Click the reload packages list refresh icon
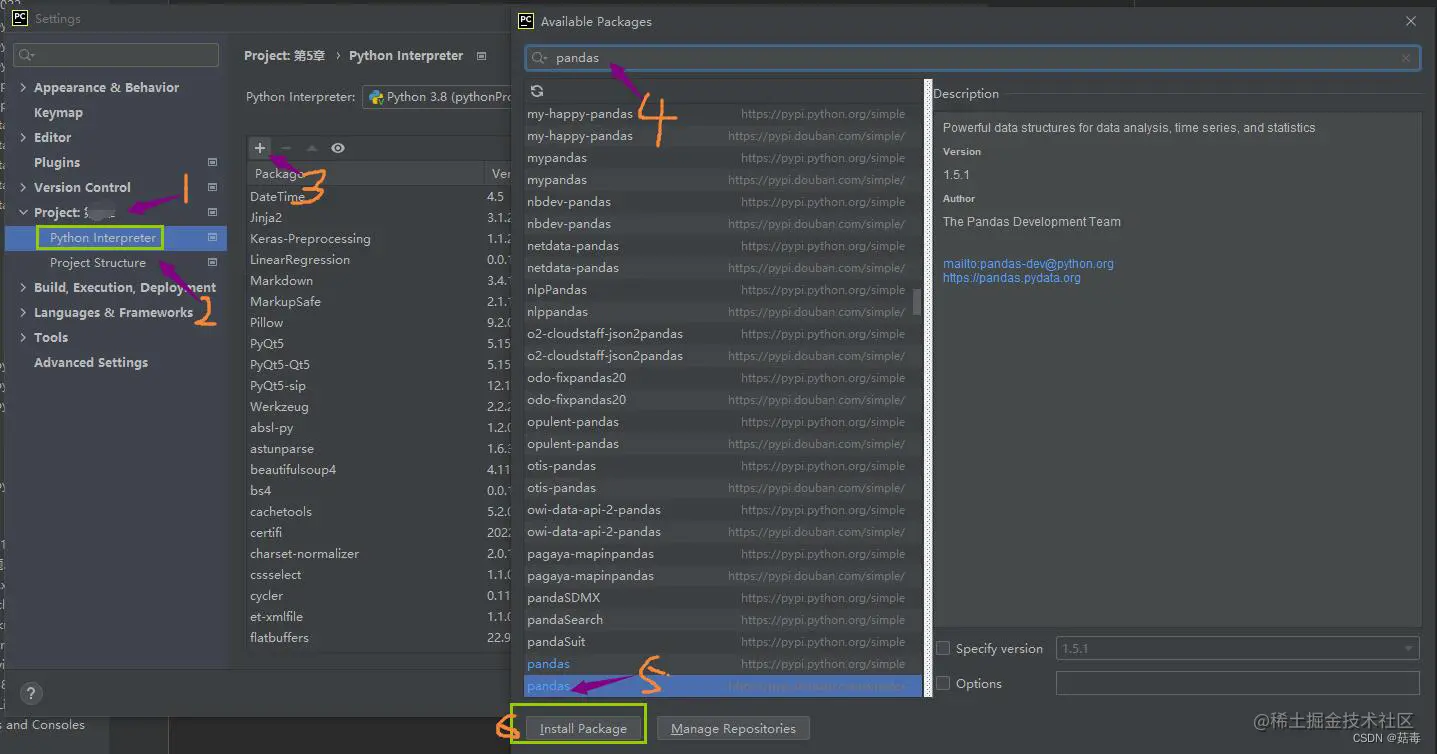 [x=537, y=91]
